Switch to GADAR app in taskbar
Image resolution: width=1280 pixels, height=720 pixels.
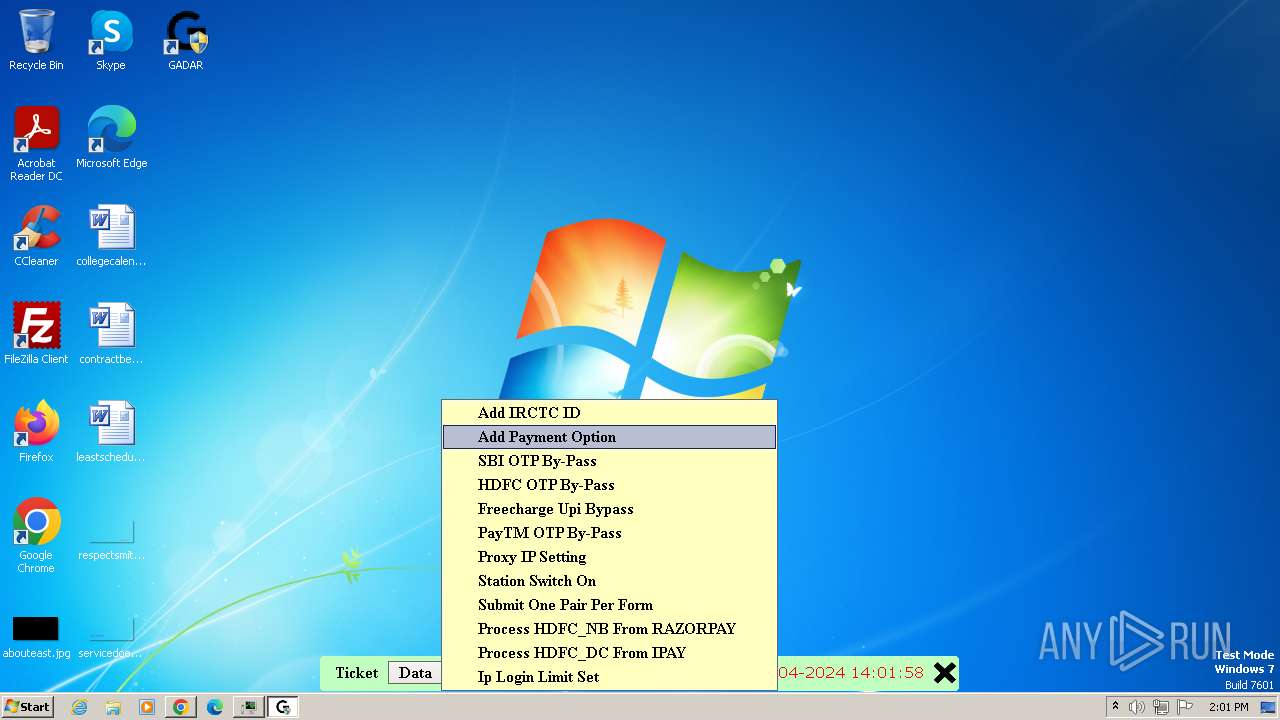click(x=283, y=707)
